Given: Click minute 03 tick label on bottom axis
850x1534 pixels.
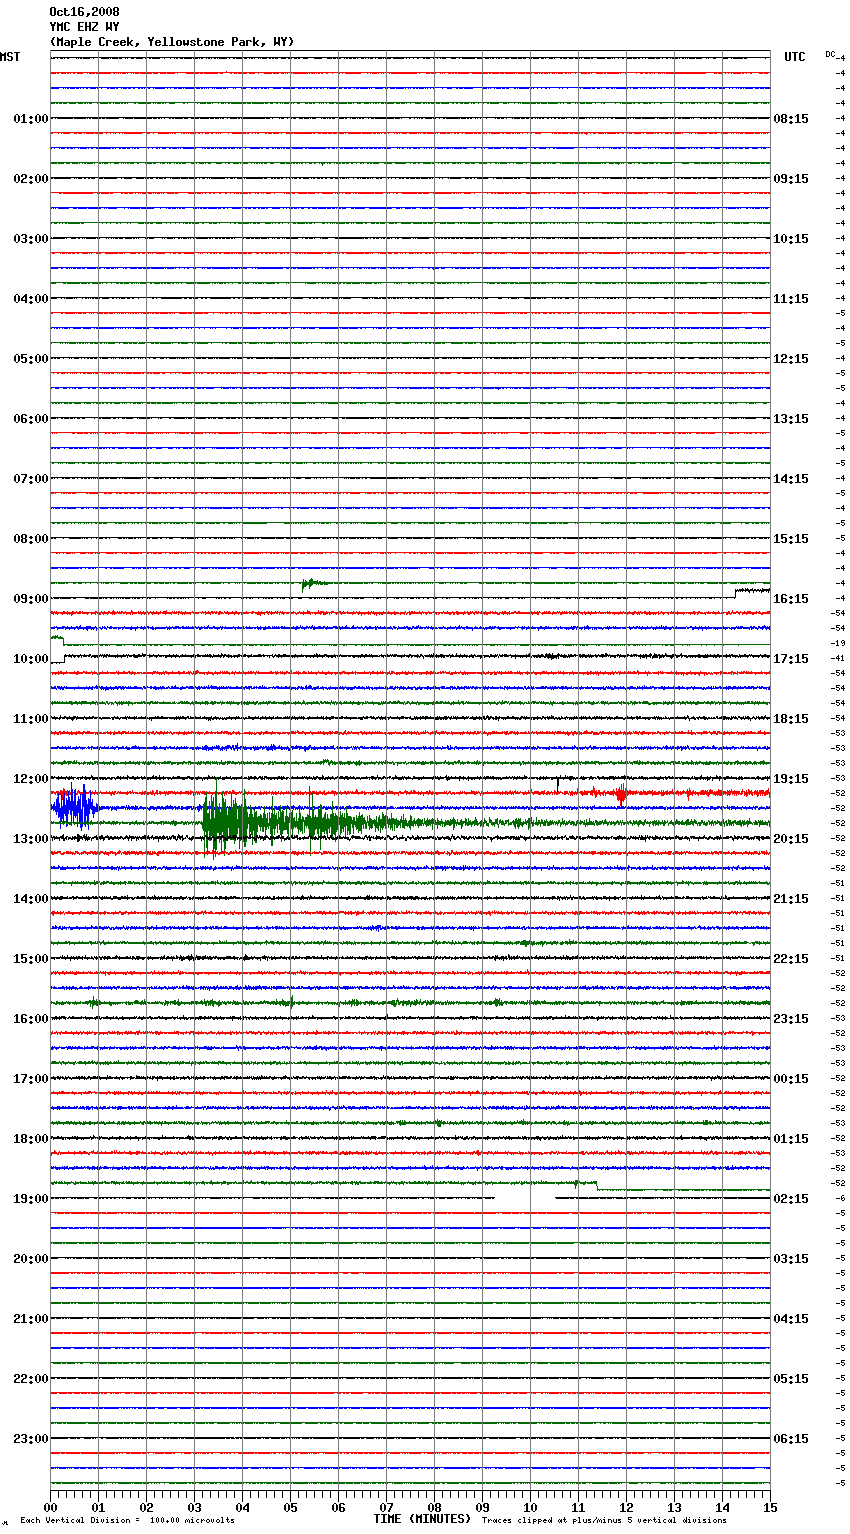Looking at the screenshot, I should (194, 1507).
